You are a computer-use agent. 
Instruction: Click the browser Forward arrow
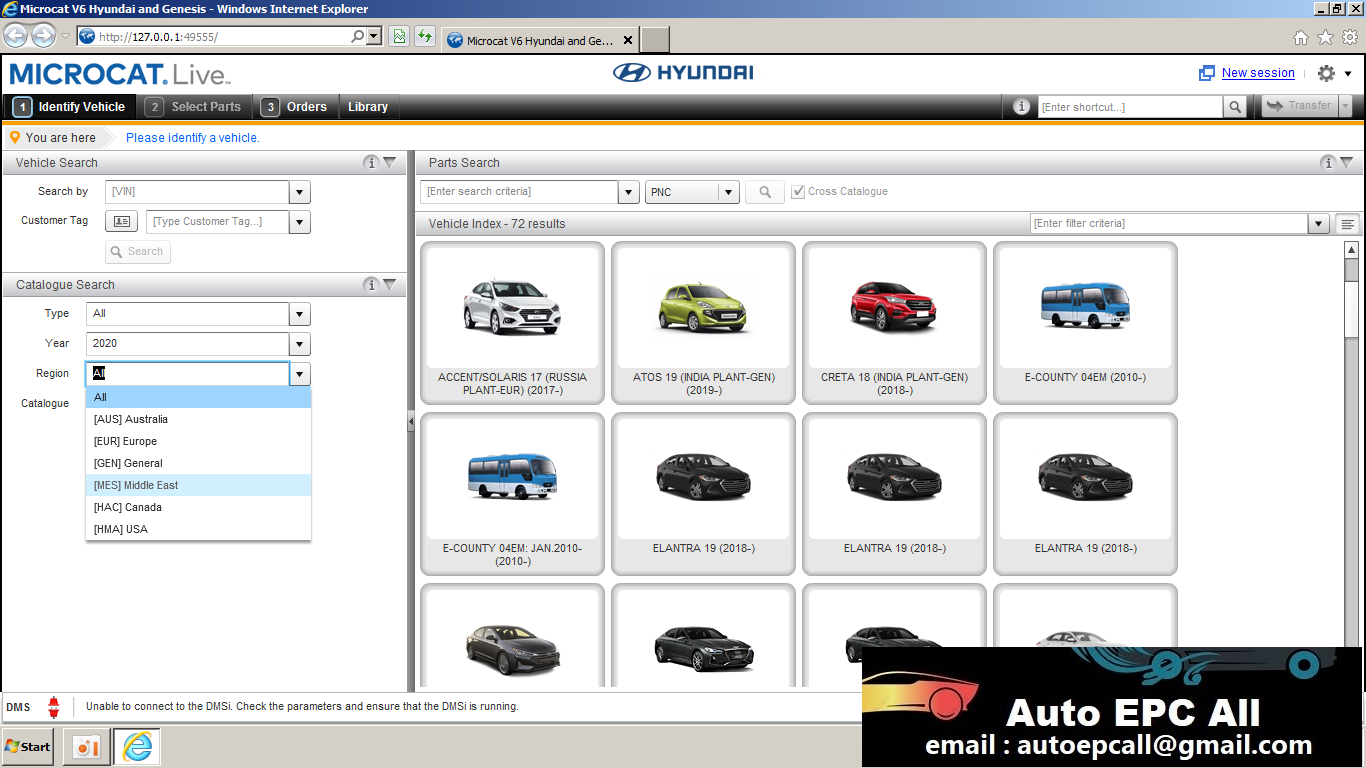pos(43,37)
